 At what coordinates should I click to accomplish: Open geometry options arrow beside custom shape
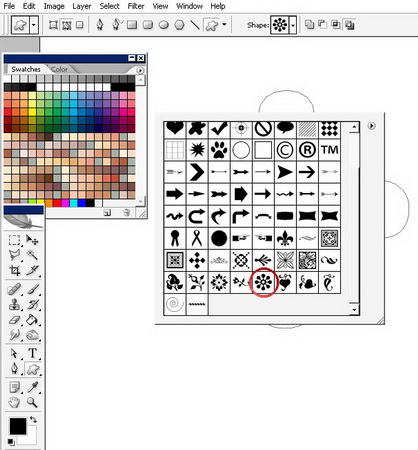tap(224, 24)
